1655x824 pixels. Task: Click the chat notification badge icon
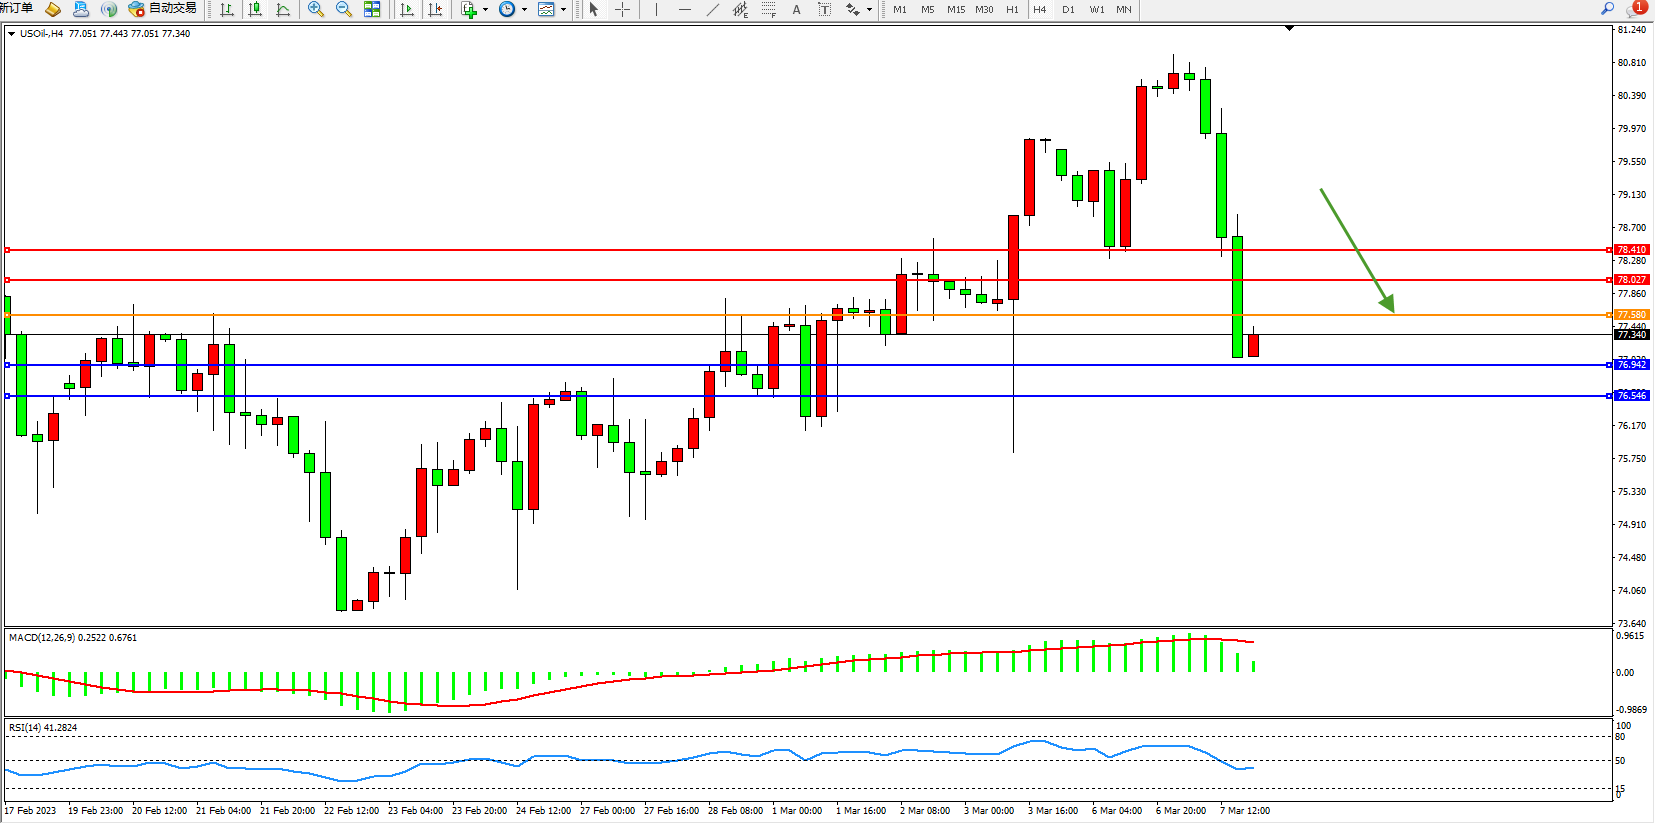click(1636, 8)
